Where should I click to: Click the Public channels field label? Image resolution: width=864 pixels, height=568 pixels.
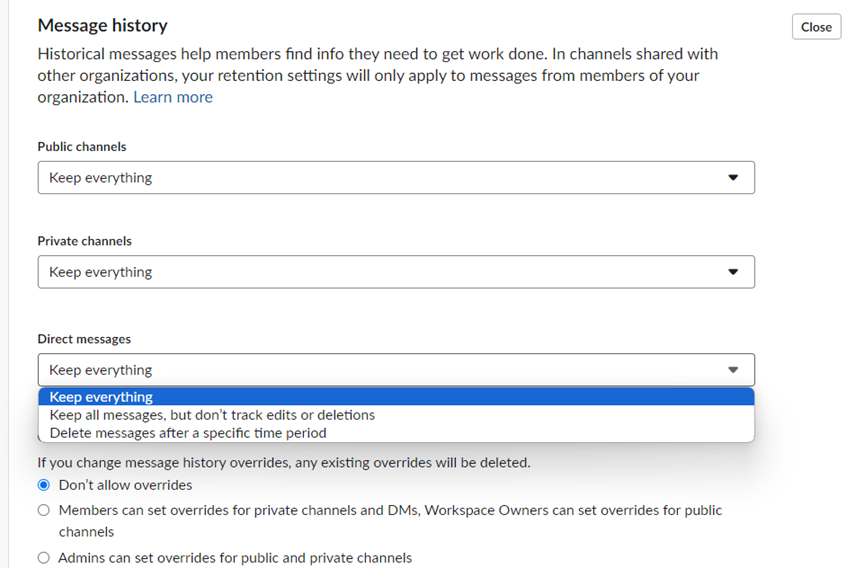82,147
